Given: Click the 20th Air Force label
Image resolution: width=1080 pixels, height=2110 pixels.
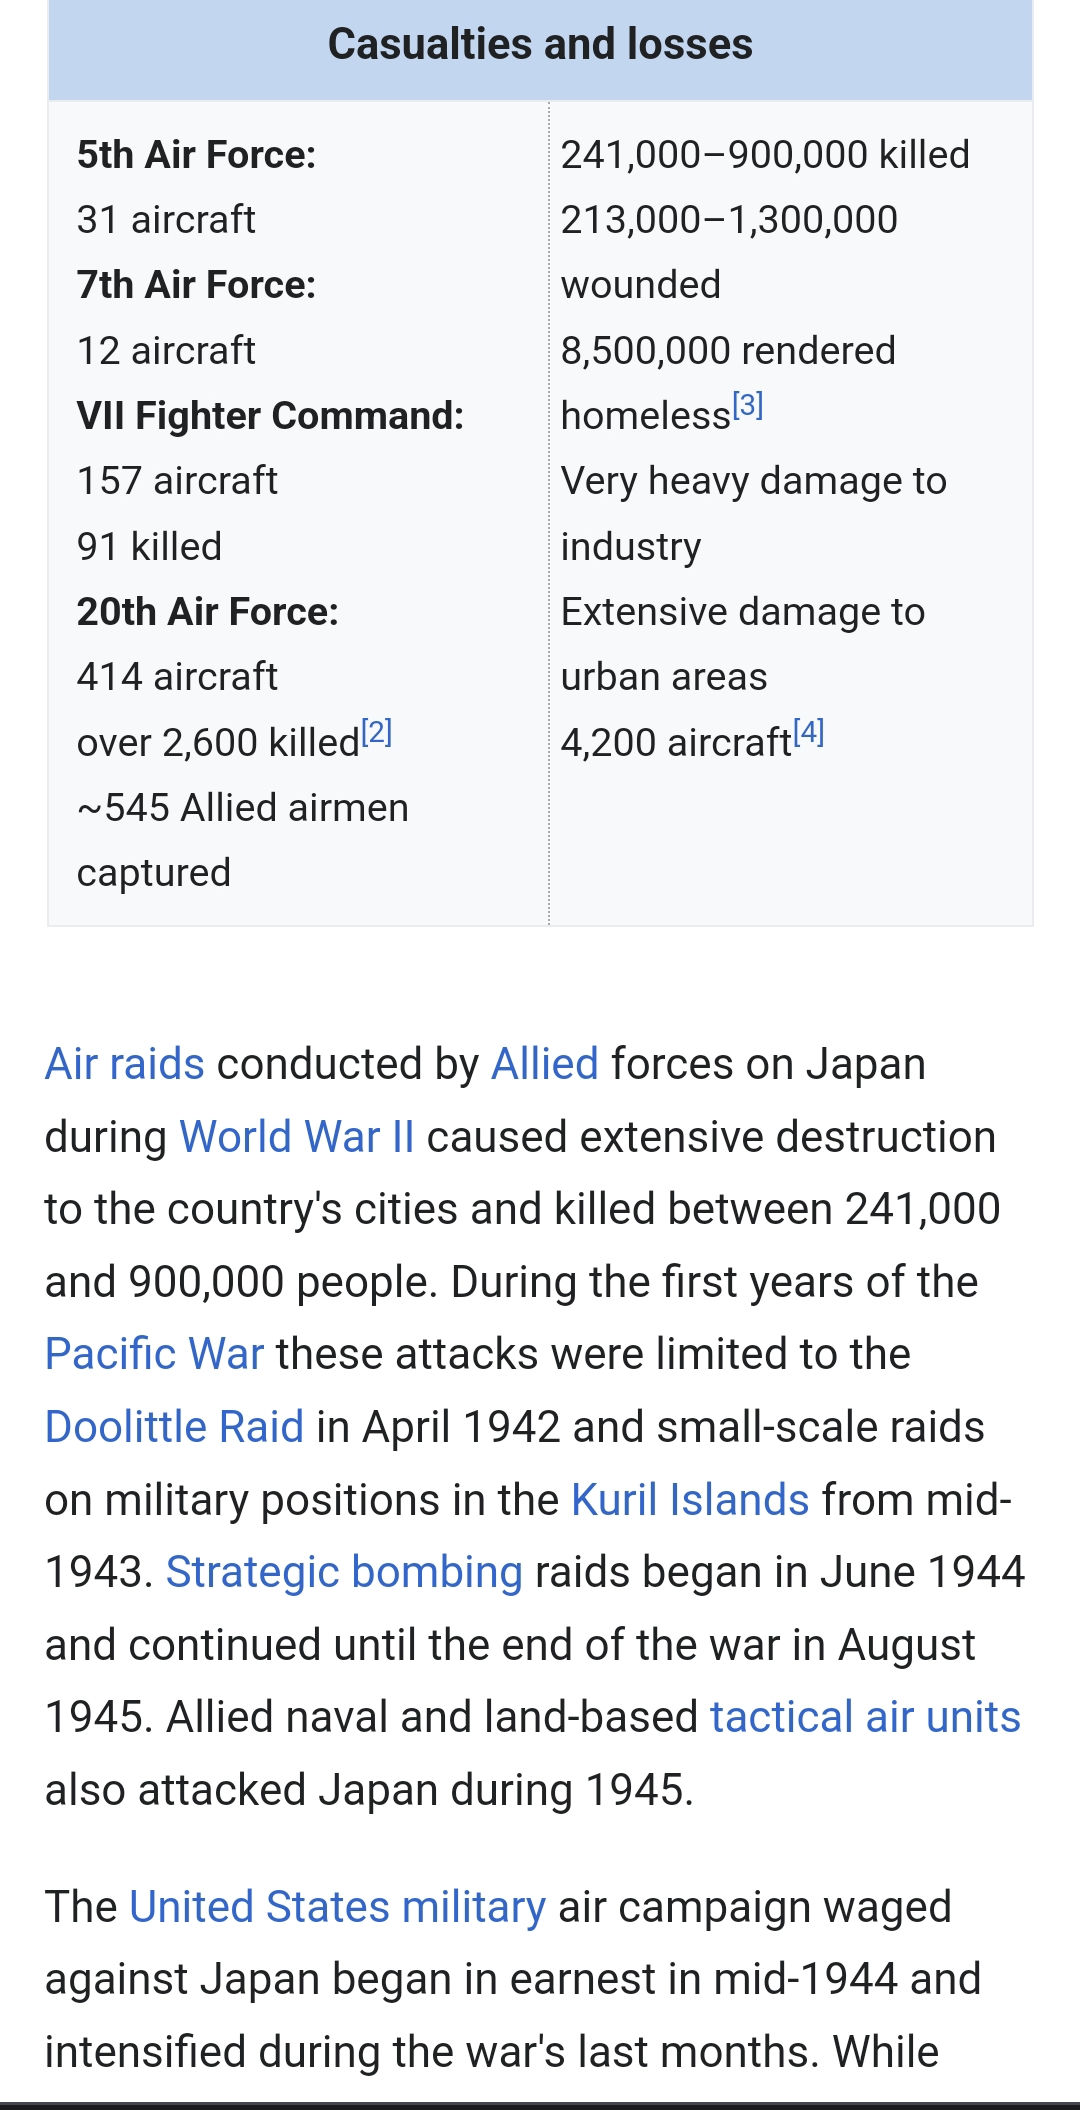Looking at the screenshot, I should [208, 612].
